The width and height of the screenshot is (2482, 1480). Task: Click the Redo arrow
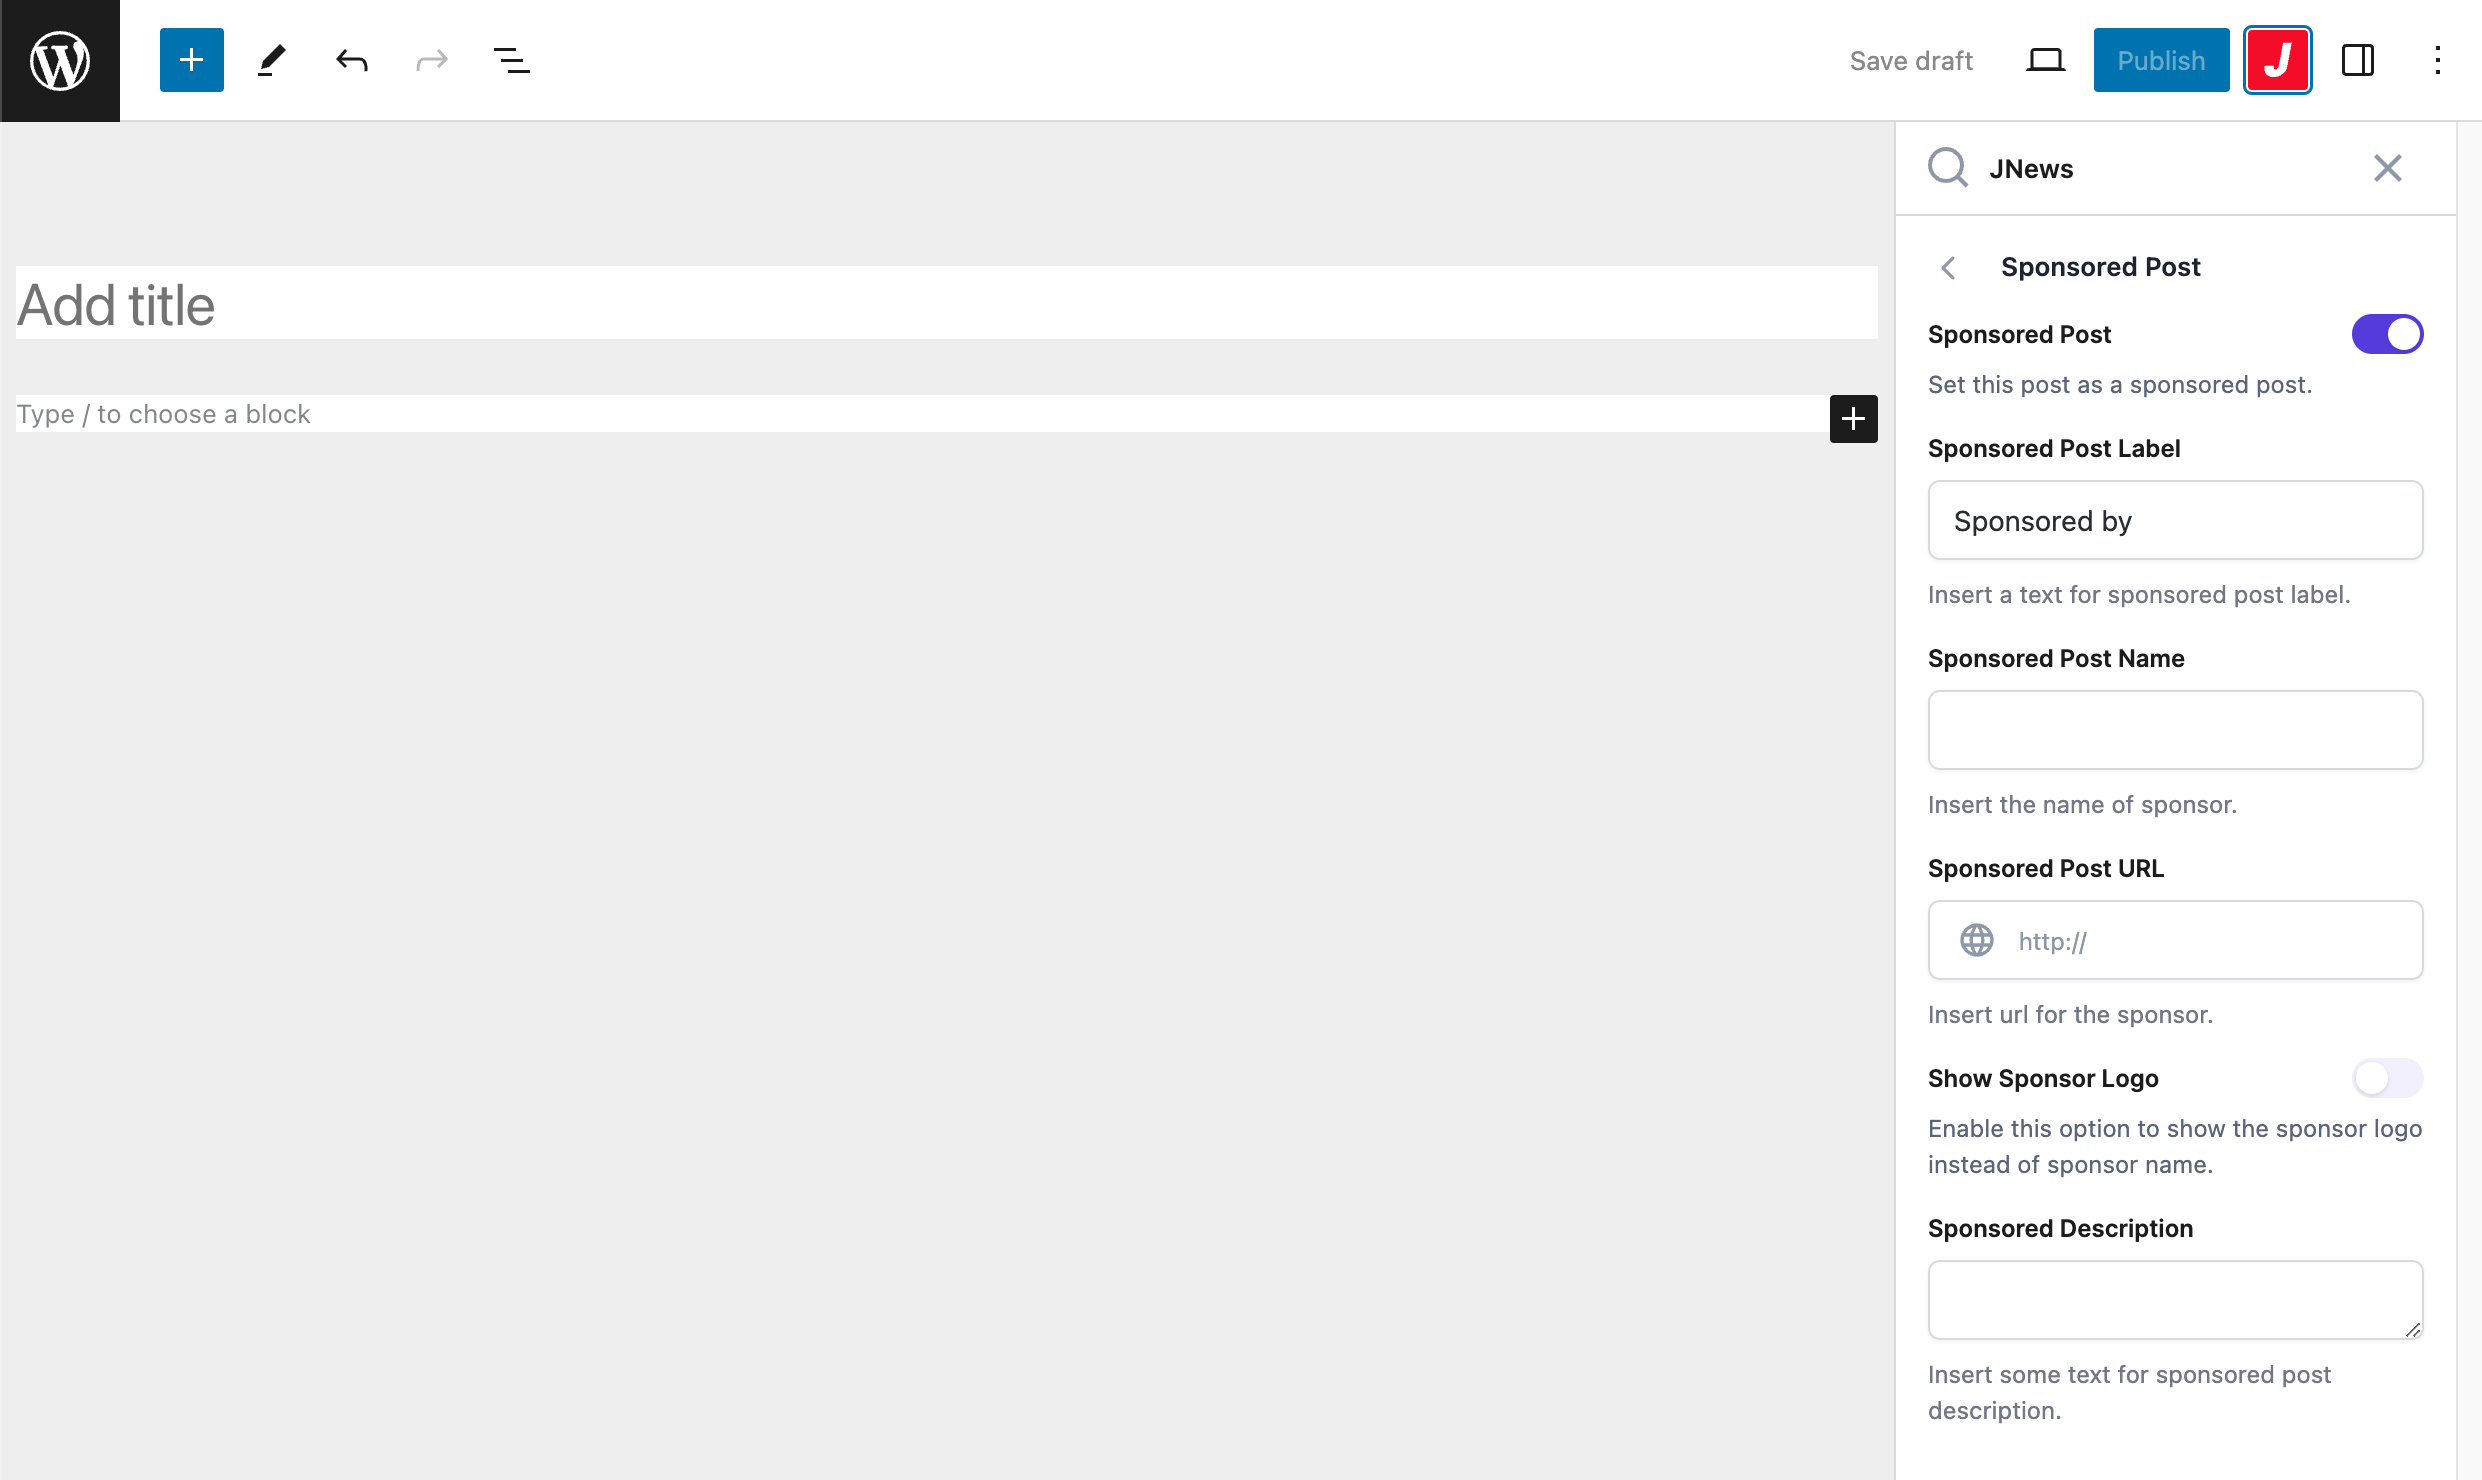point(431,60)
